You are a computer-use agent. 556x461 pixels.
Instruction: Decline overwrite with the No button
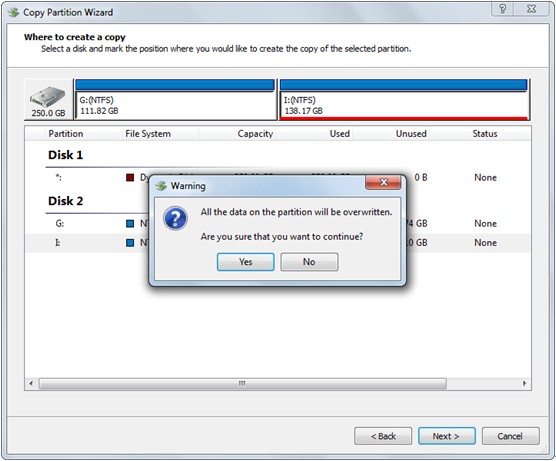tap(309, 262)
